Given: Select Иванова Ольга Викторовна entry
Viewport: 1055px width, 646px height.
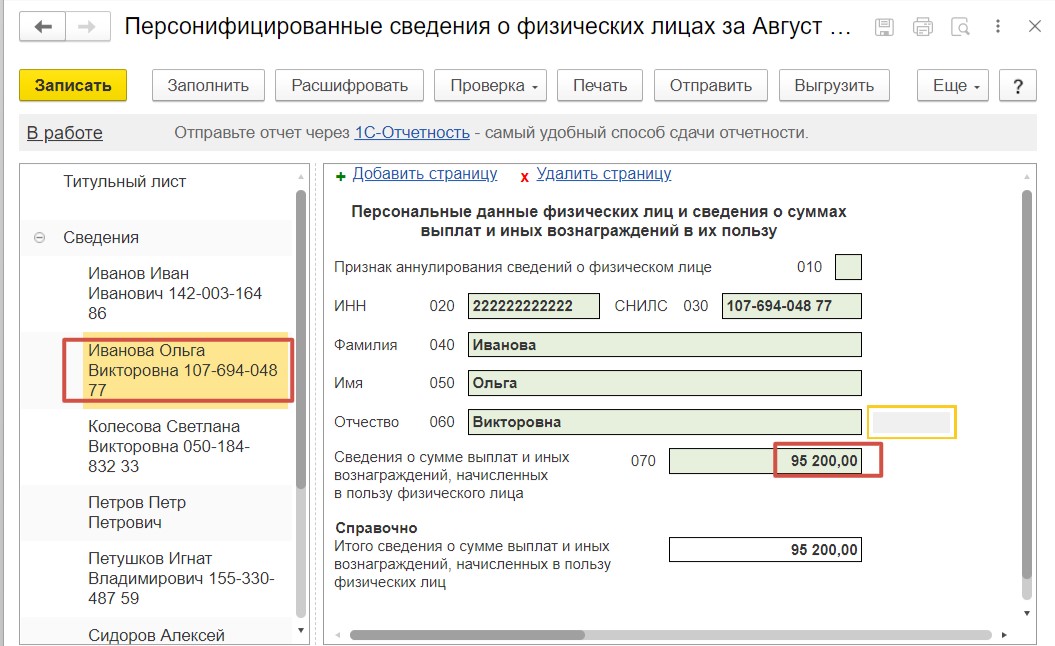Looking at the screenshot, I should coord(182,370).
